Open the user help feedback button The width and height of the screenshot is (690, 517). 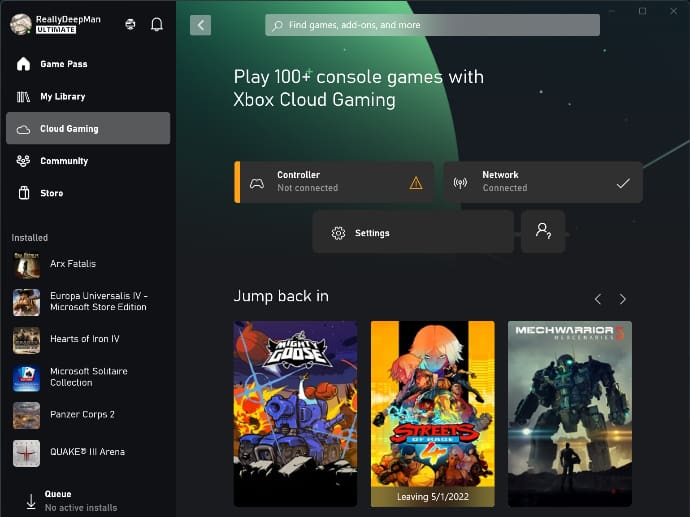coord(543,231)
